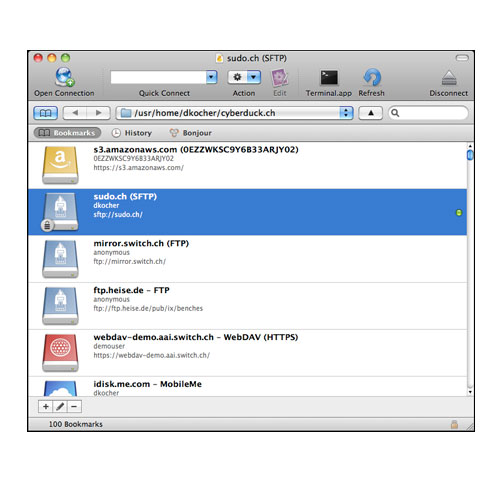The image size is (500, 480).
Task: Click the Amazon S3 drive icon
Action: [60, 165]
